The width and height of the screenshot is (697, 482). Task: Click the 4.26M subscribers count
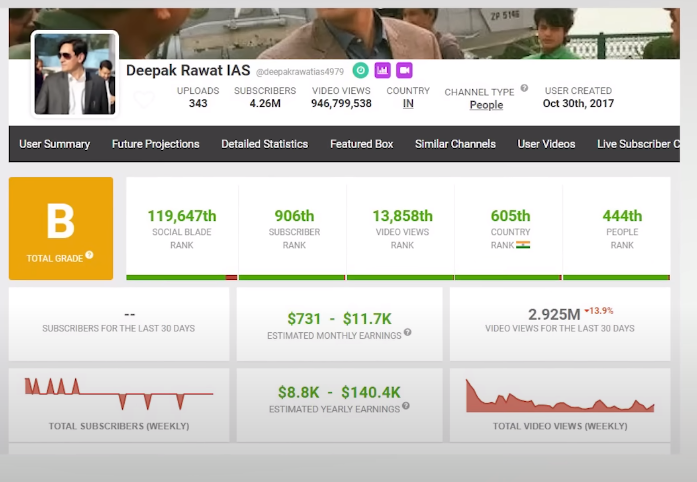[x=265, y=104]
